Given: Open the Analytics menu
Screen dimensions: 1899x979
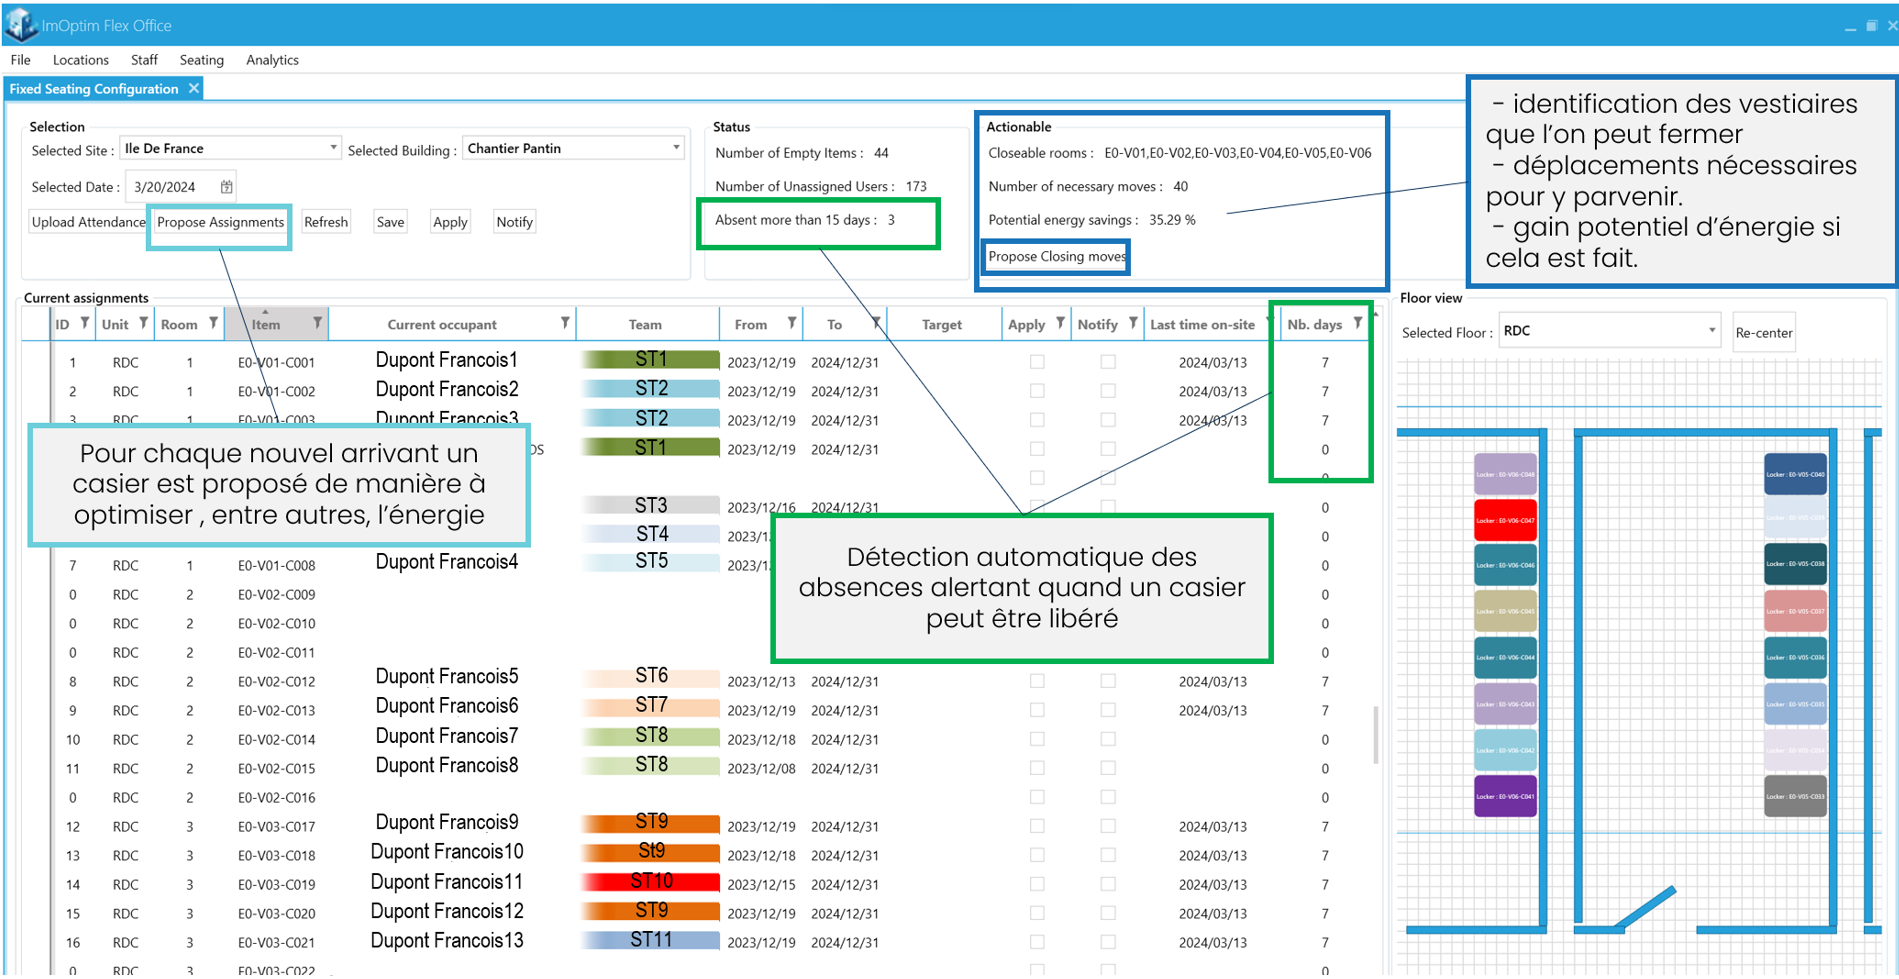Looking at the screenshot, I should [x=272, y=59].
